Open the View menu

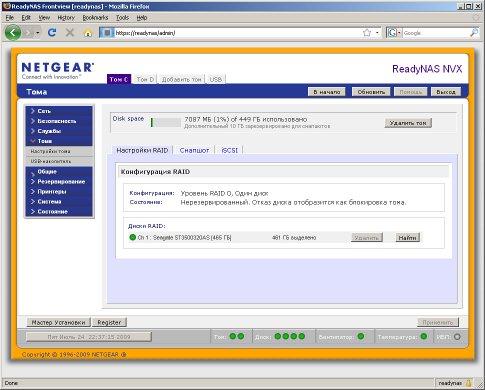(44, 18)
